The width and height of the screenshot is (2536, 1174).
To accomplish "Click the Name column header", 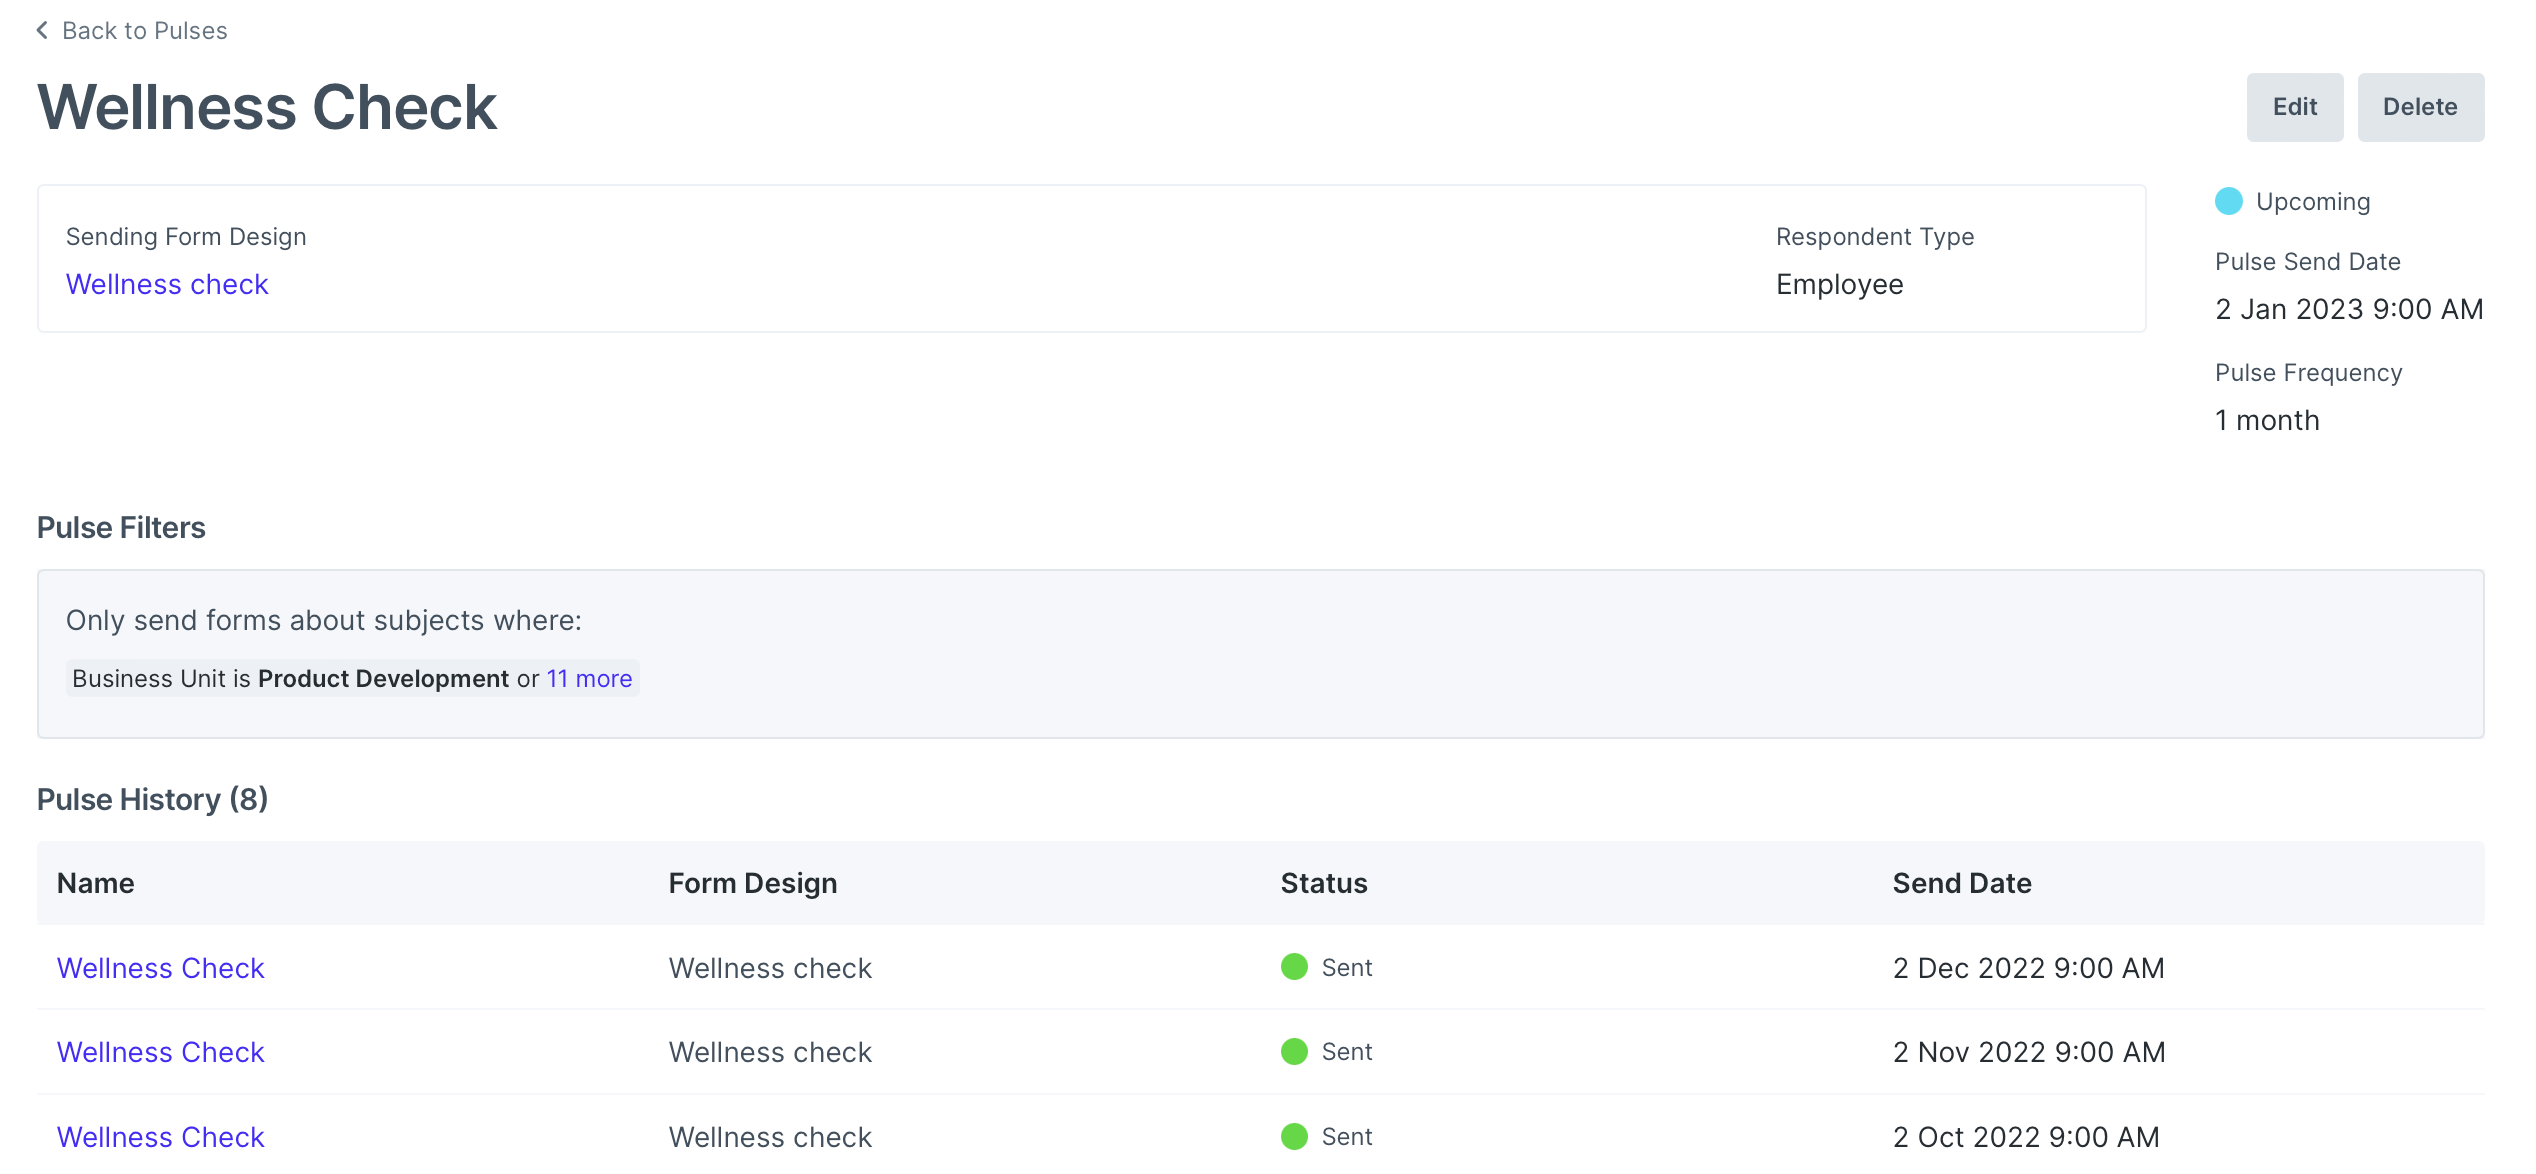I will point(95,883).
